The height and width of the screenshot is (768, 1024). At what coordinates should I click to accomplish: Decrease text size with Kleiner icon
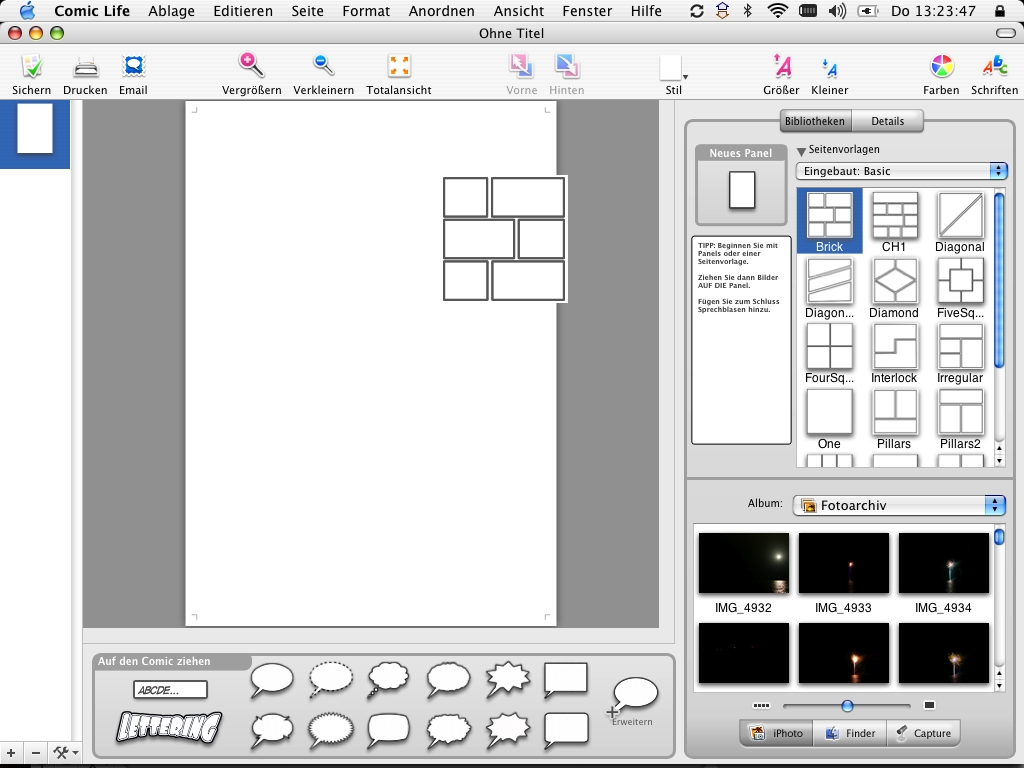click(829, 67)
